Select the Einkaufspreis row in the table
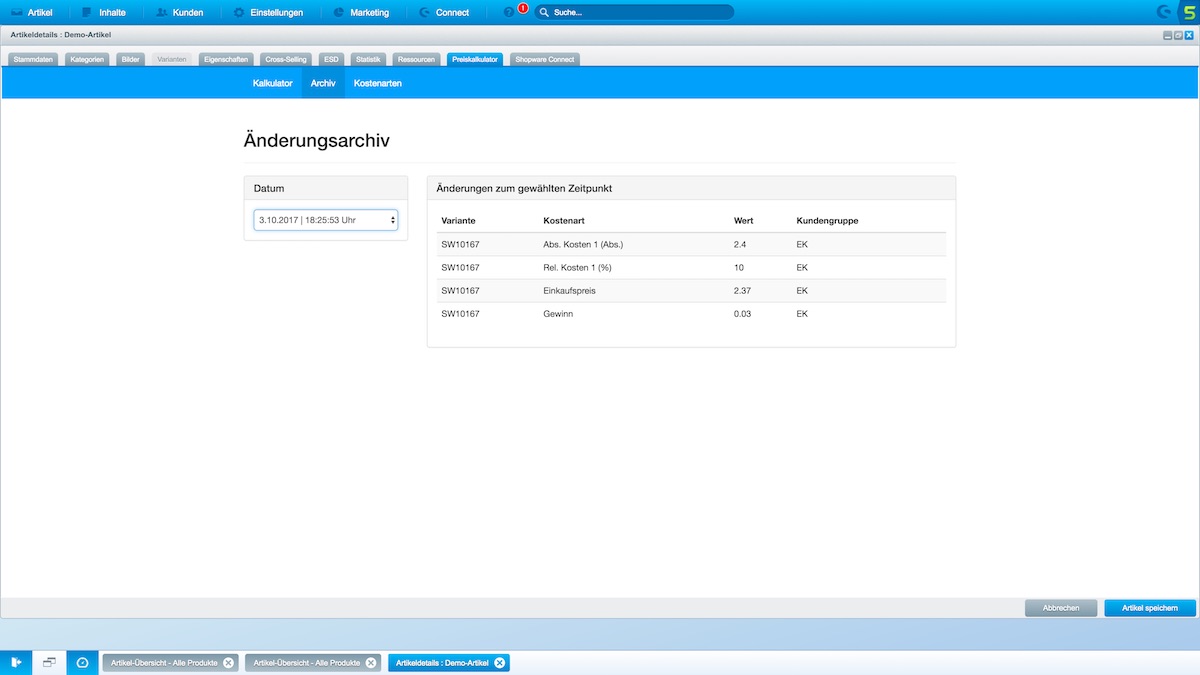The width and height of the screenshot is (1200, 675). [690, 291]
